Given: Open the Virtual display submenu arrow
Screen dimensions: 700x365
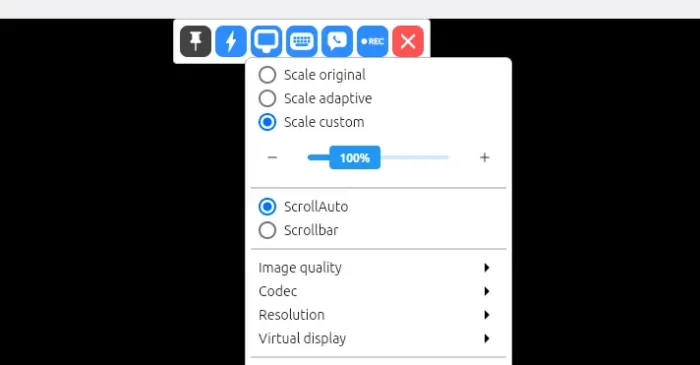Looking at the screenshot, I should pos(487,339).
